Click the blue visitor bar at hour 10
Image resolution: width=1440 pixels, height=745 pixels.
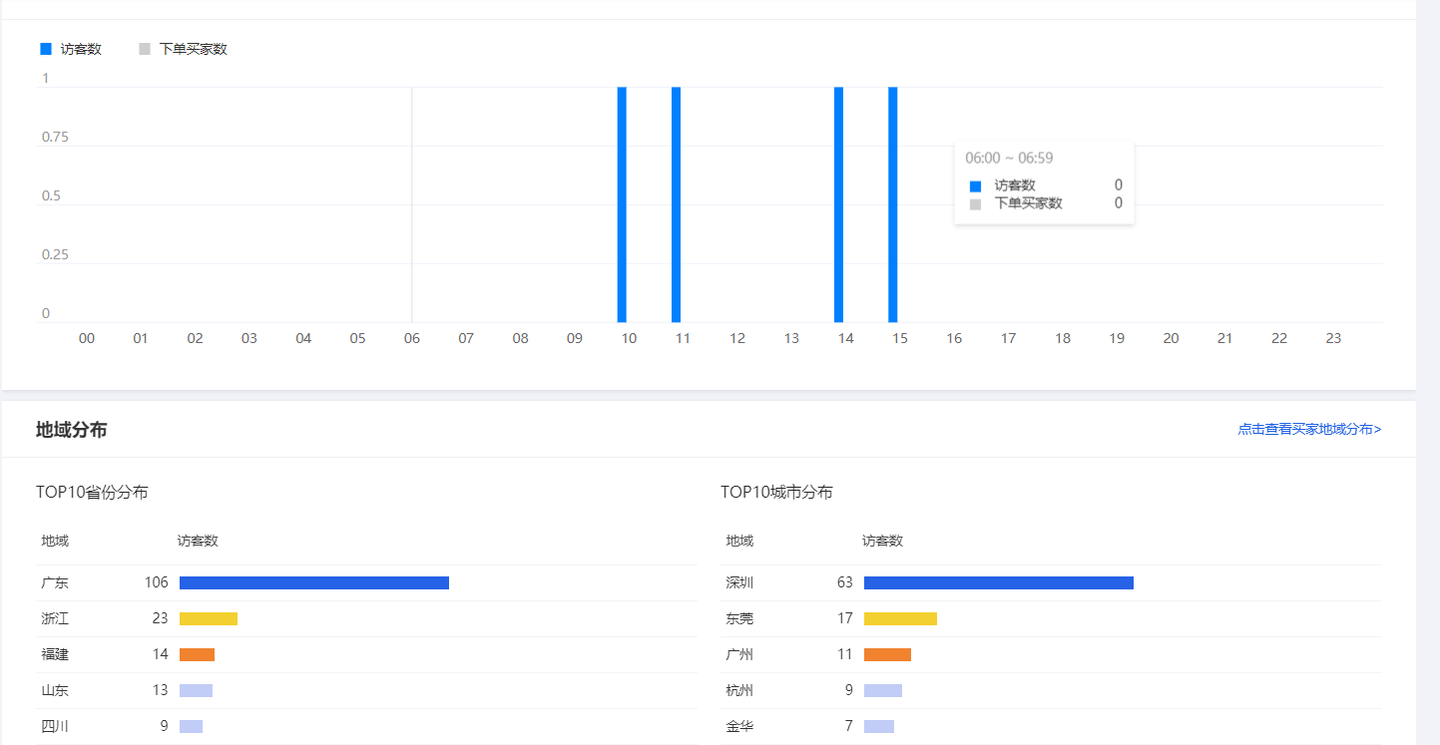(x=622, y=204)
